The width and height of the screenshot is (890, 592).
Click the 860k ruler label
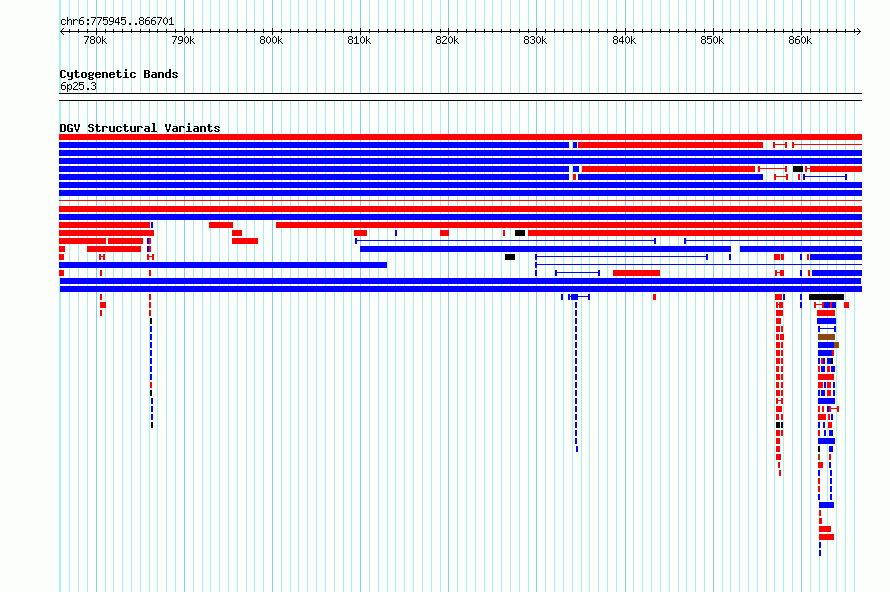pyautogui.click(x=800, y=41)
